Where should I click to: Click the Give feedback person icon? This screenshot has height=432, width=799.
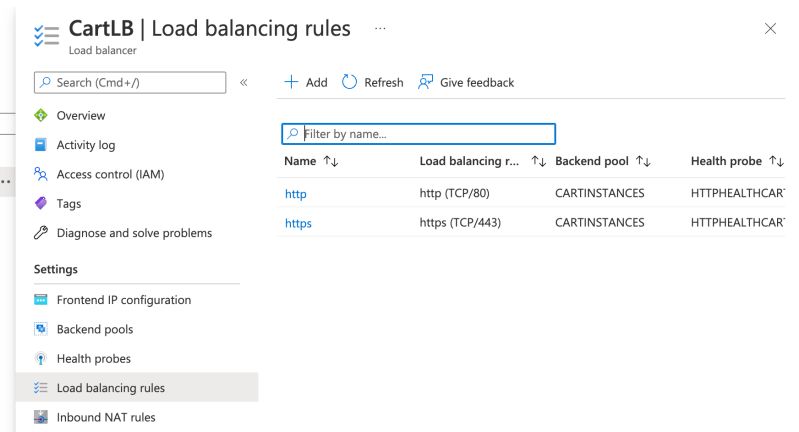(425, 82)
